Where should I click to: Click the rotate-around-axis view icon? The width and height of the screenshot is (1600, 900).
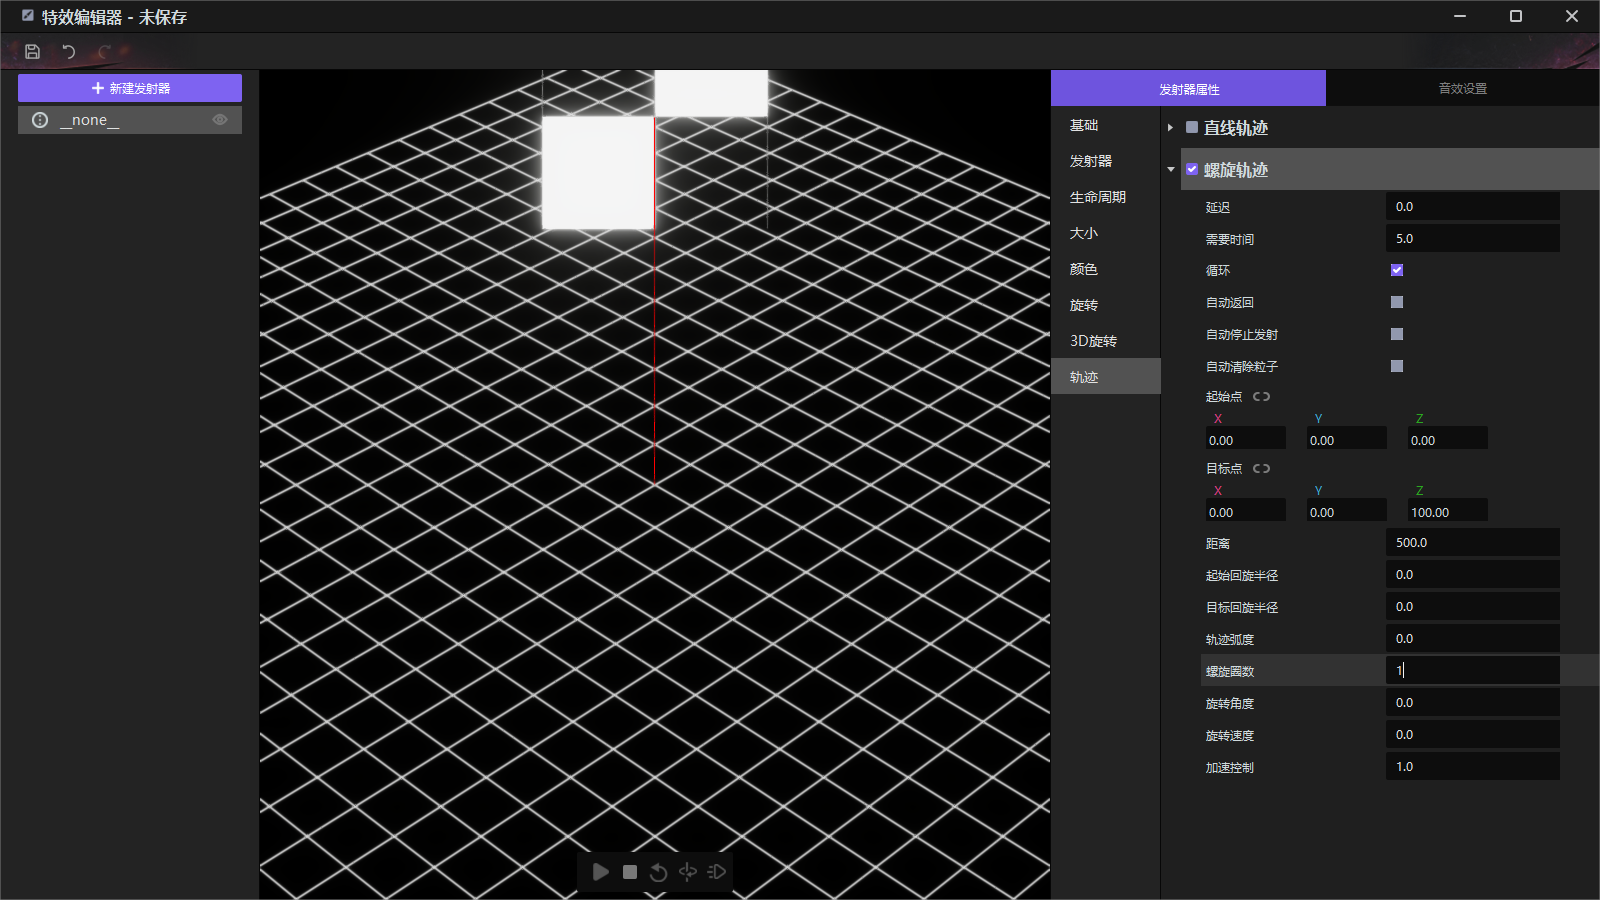tap(688, 872)
